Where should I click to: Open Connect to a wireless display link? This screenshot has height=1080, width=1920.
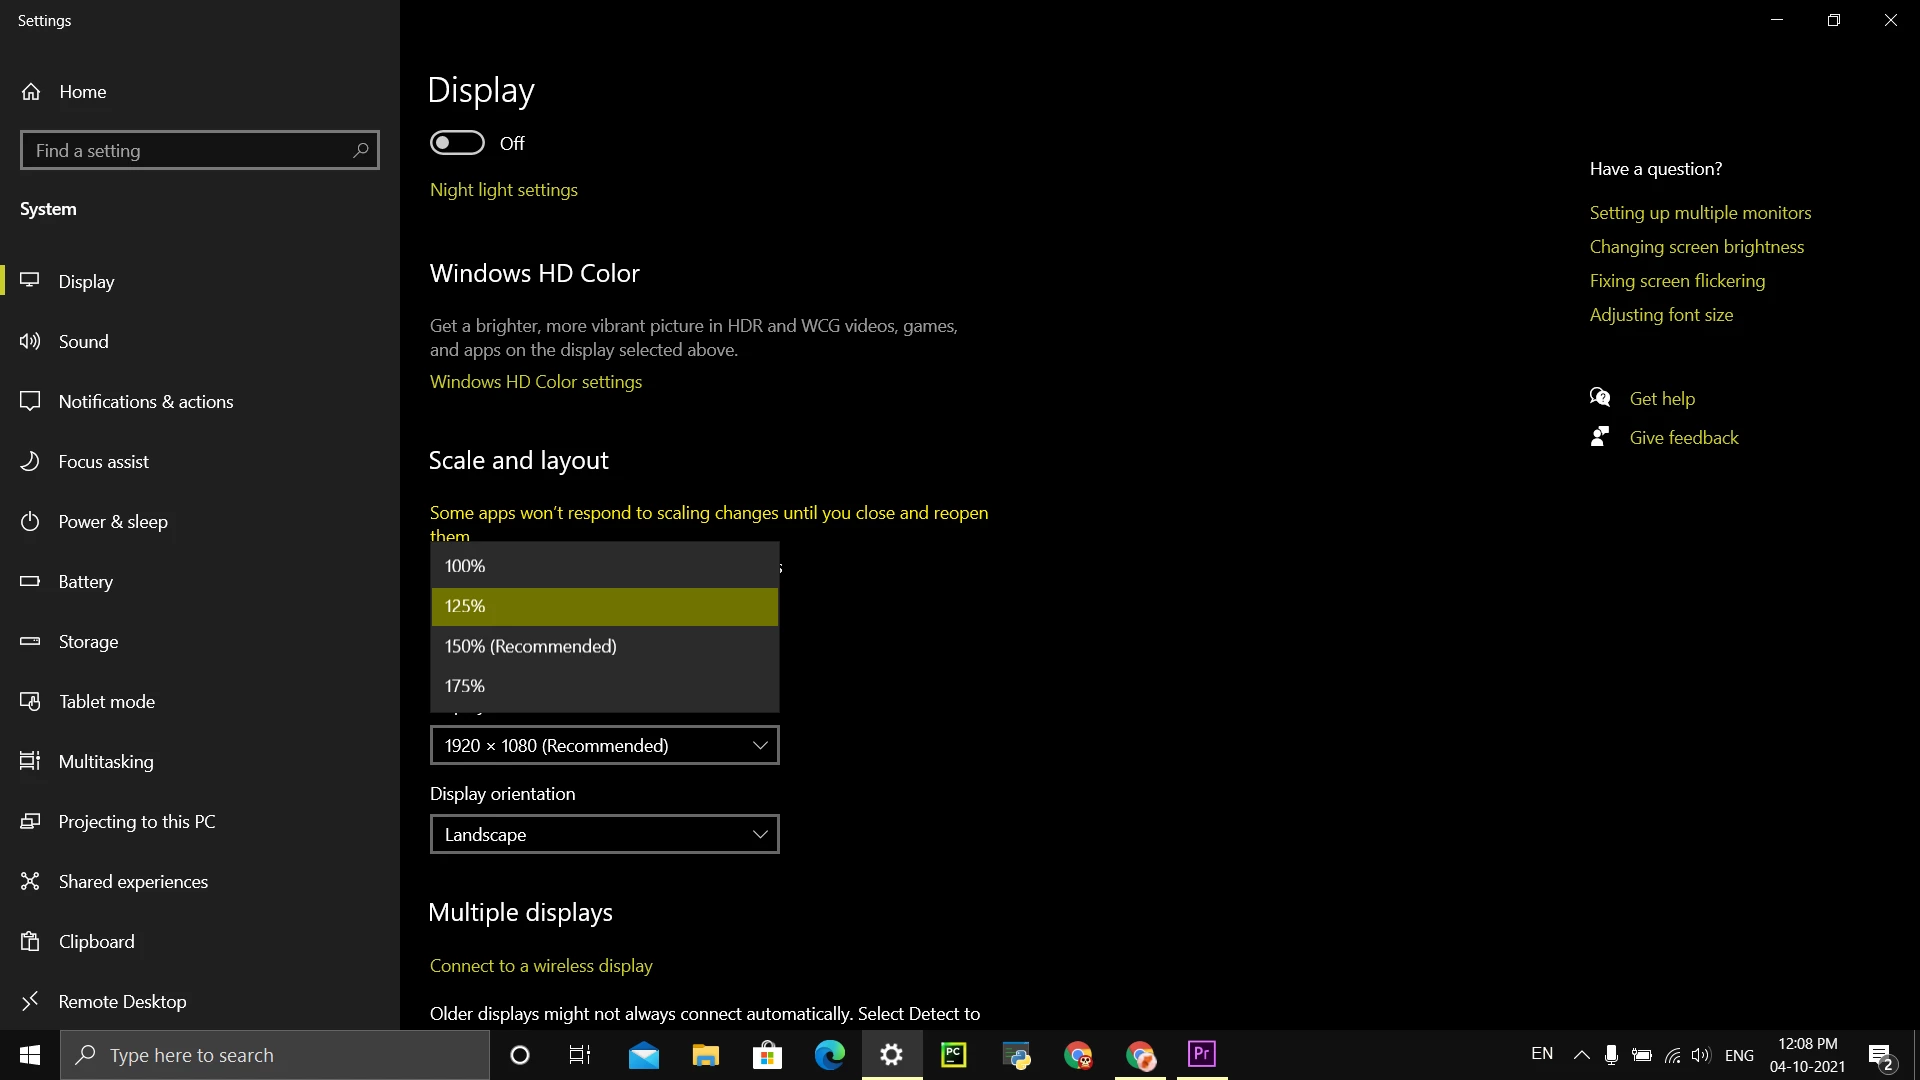point(540,966)
